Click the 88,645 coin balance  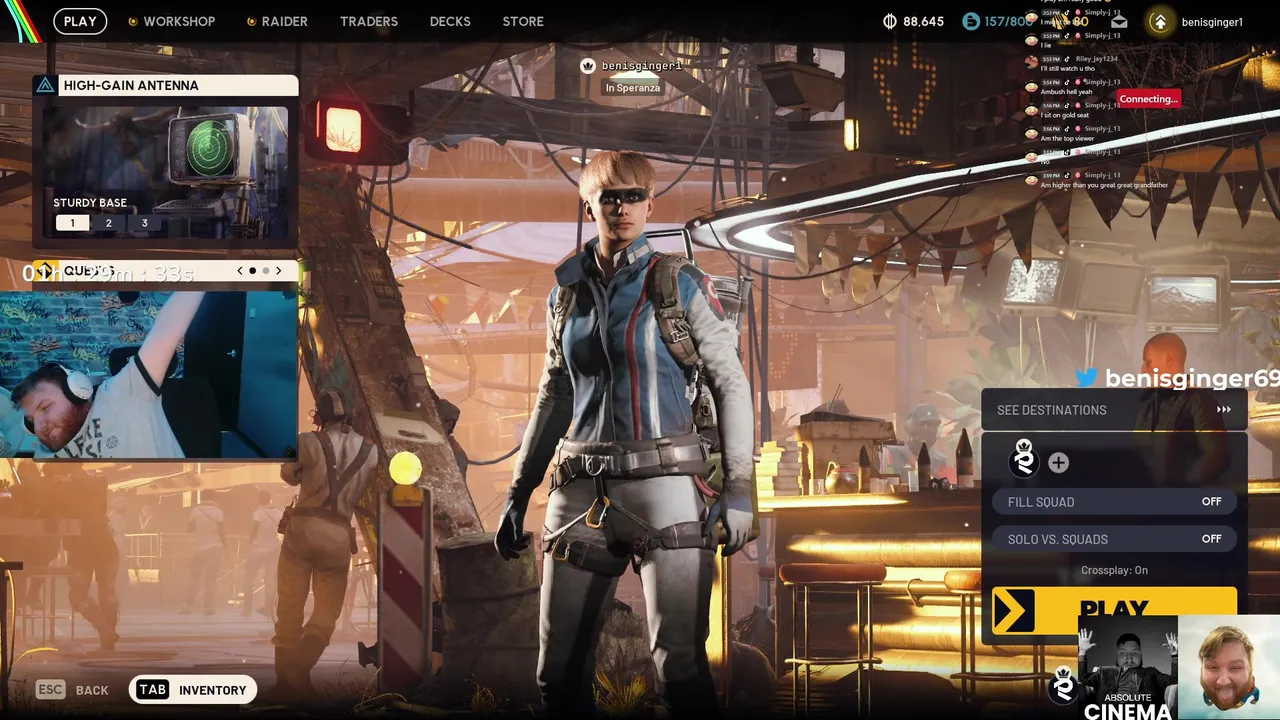pyautogui.click(x=923, y=21)
